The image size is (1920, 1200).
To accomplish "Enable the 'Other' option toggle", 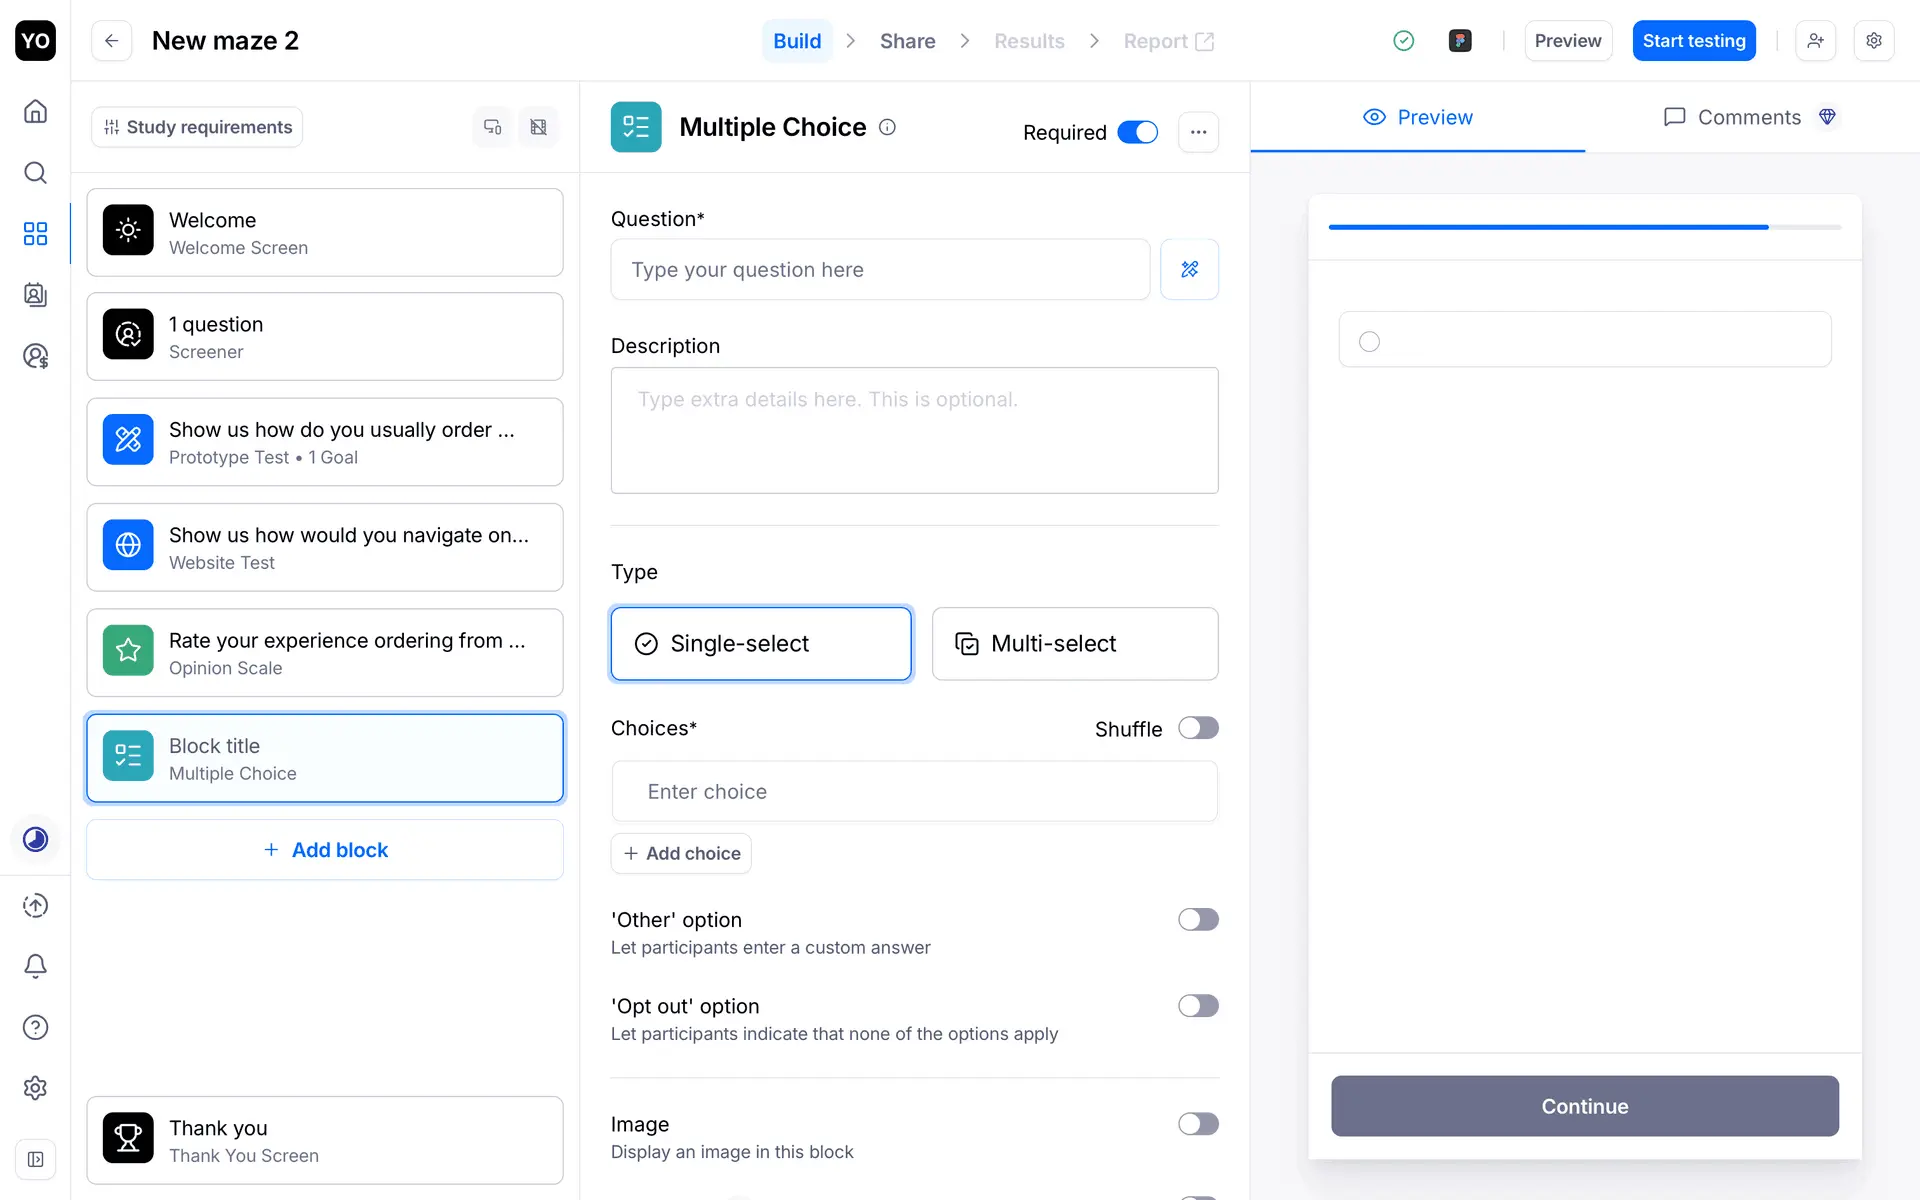I will click(1197, 920).
